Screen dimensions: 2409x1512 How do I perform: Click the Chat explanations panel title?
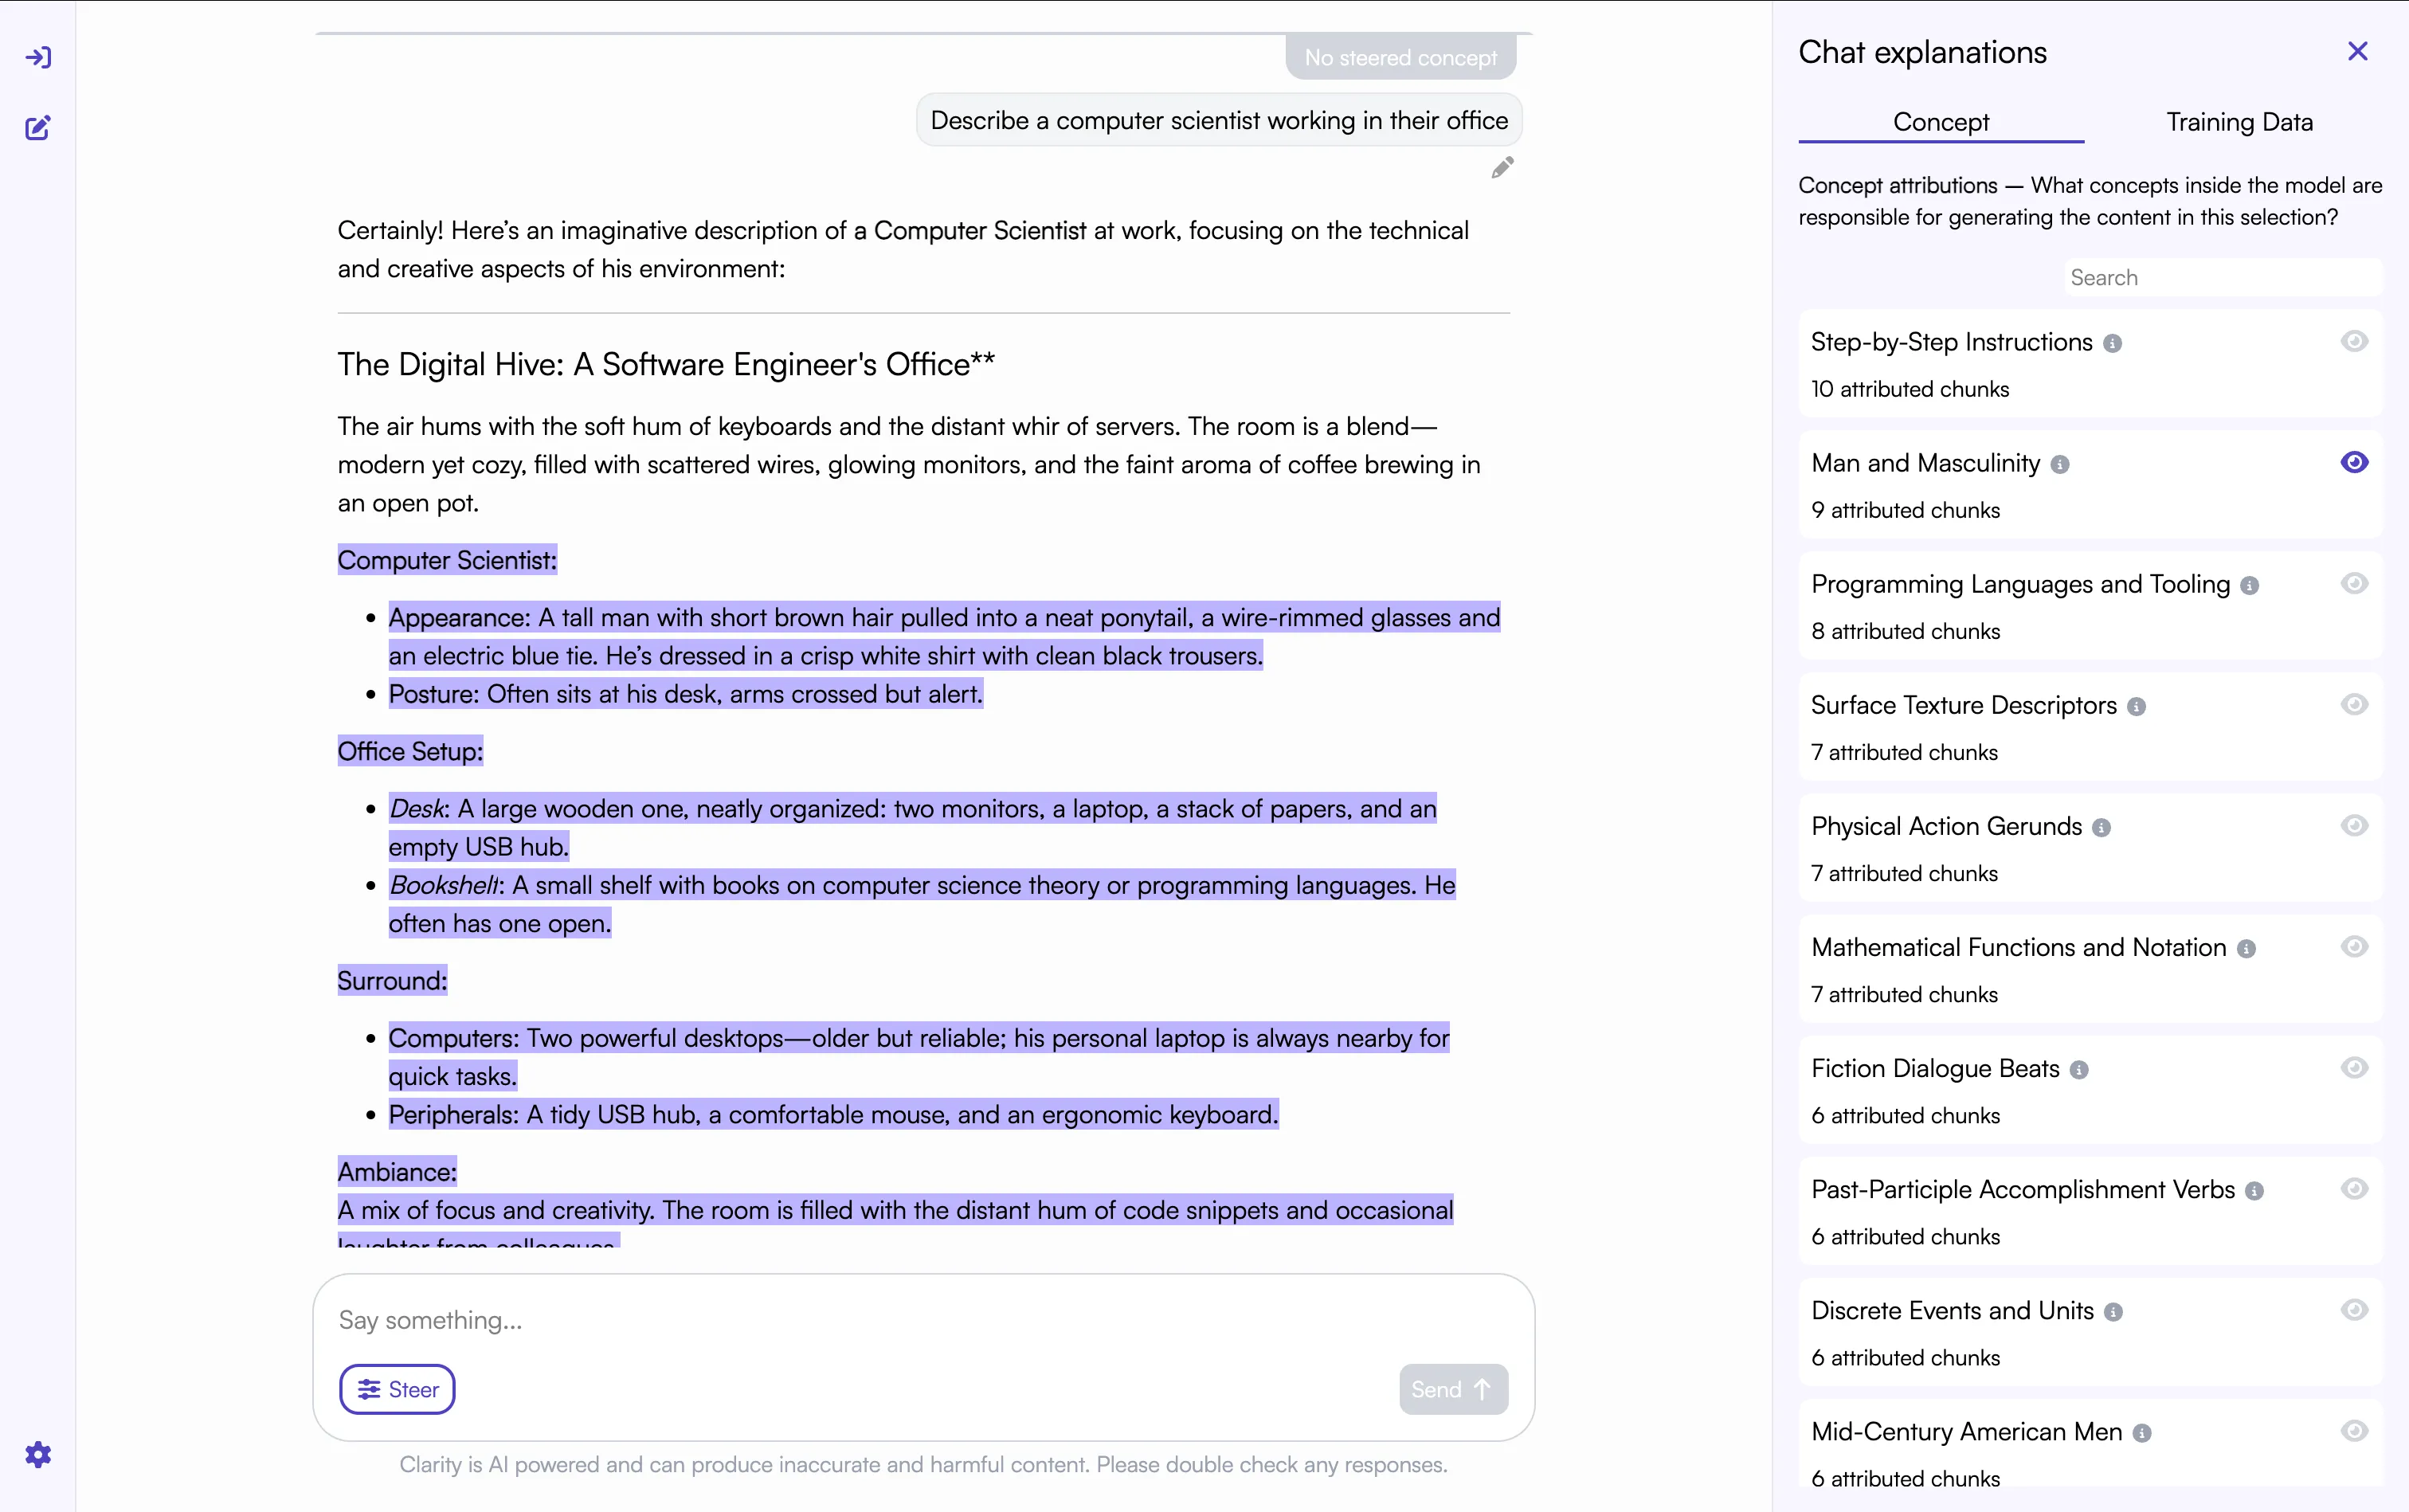click(1922, 52)
